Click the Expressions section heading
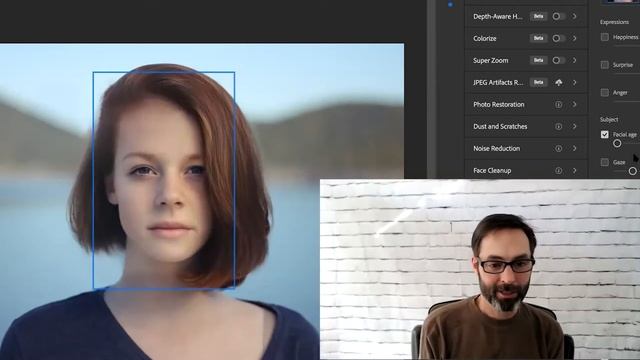This screenshot has width=640, height=360. point(614,22)
